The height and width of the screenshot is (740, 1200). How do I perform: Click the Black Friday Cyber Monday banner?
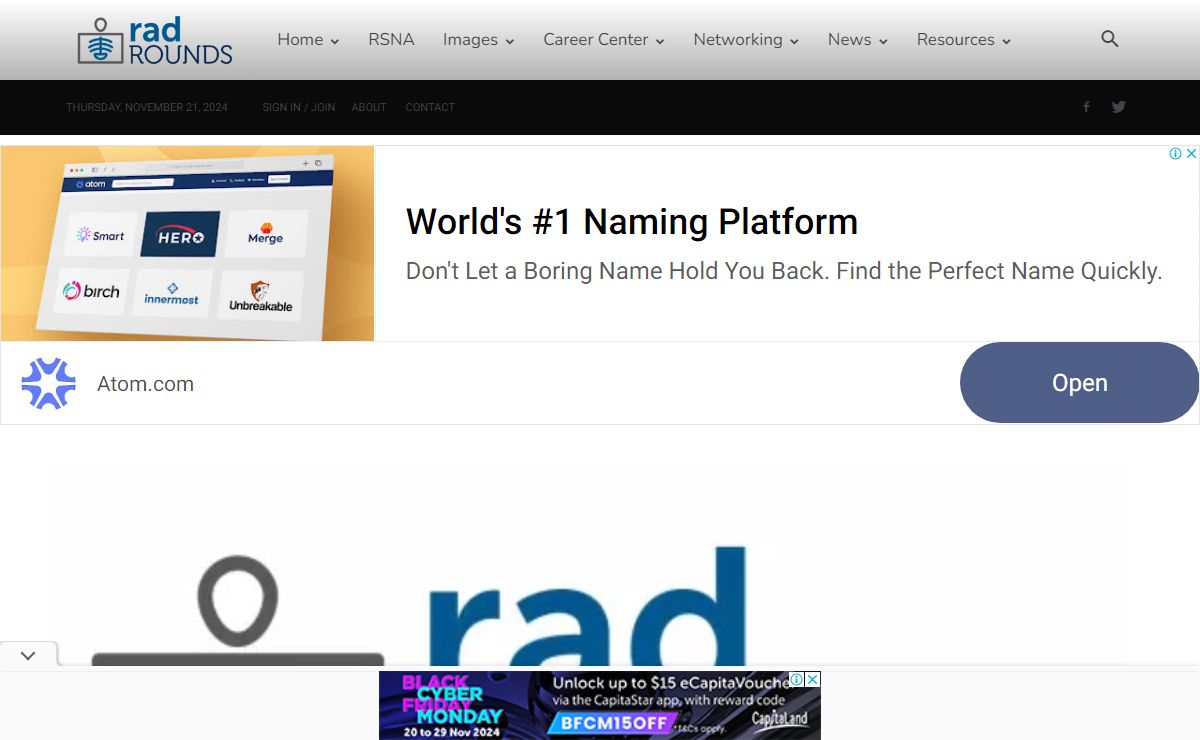coord(600,705)
